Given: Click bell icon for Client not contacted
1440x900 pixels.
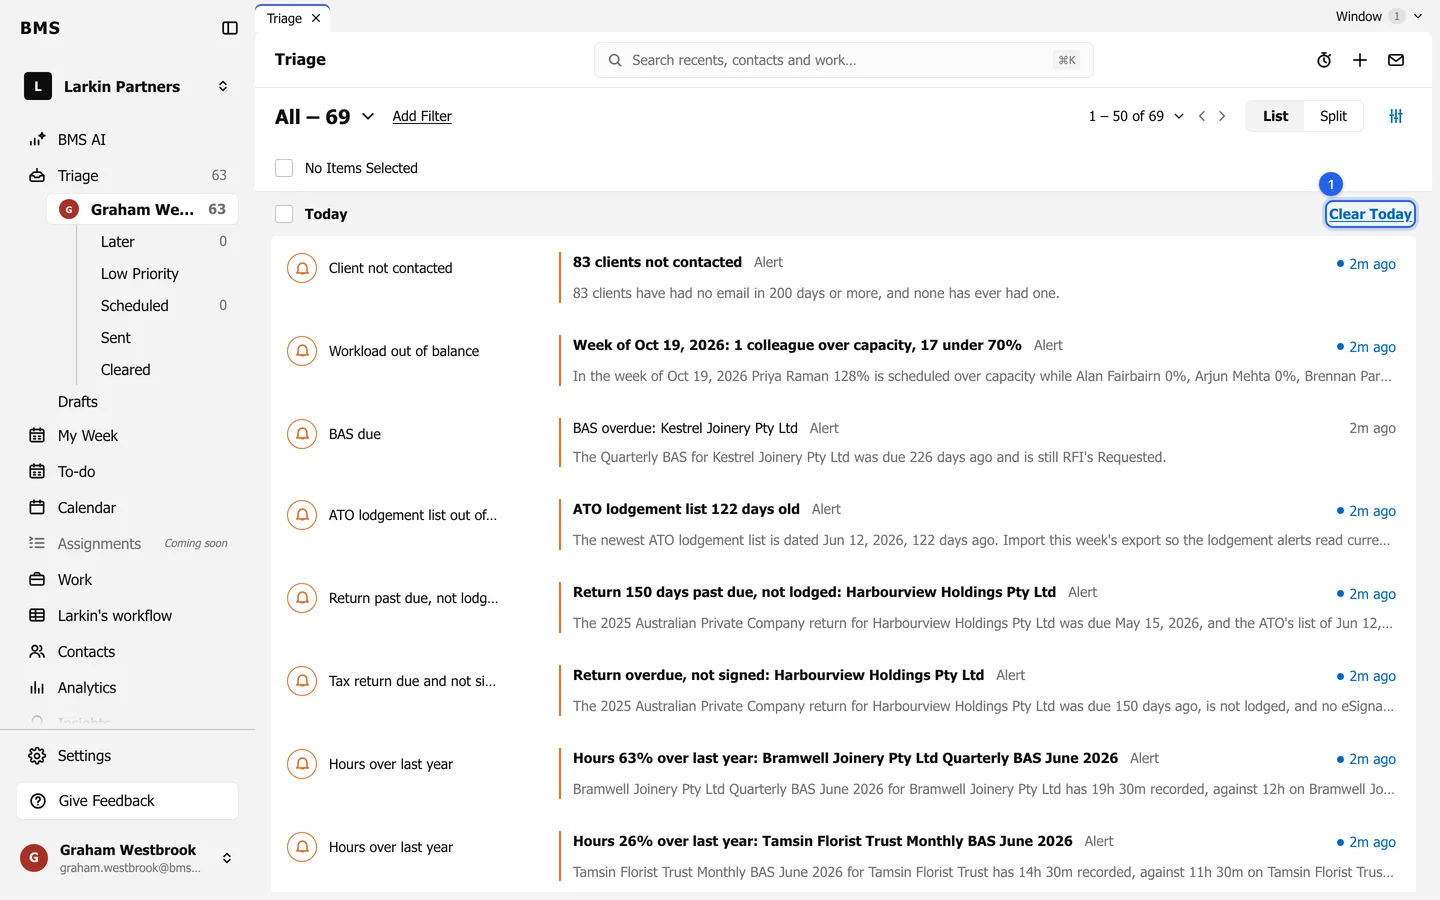Looking at the screenshot, I should pos(302,268).
